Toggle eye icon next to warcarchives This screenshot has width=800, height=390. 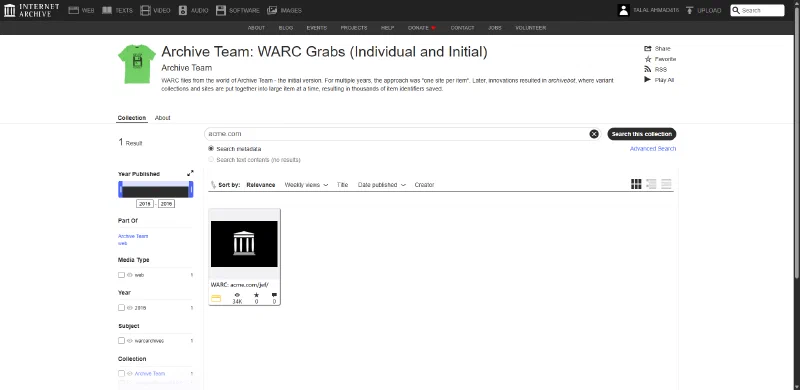[130, 340]
